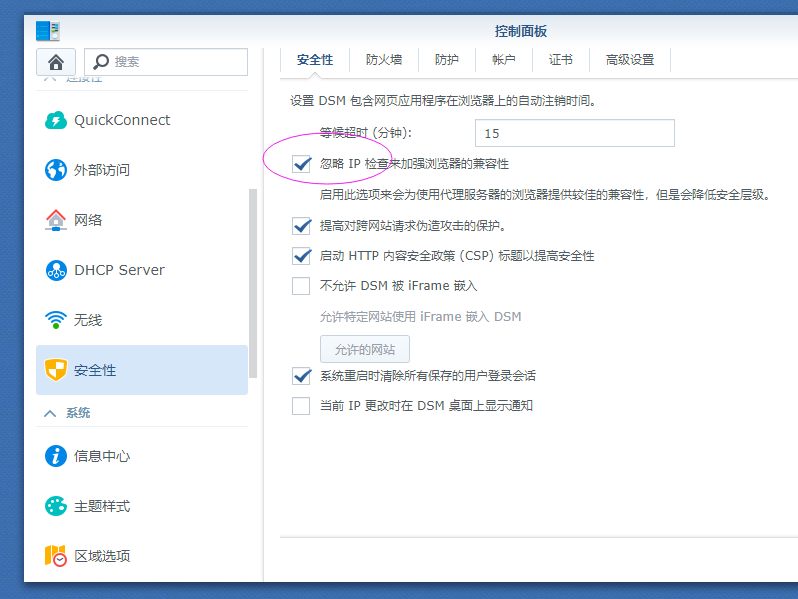Screen dimensions: 798x599
Task: Click the magnifier search icon
Action: coord(100,62)
